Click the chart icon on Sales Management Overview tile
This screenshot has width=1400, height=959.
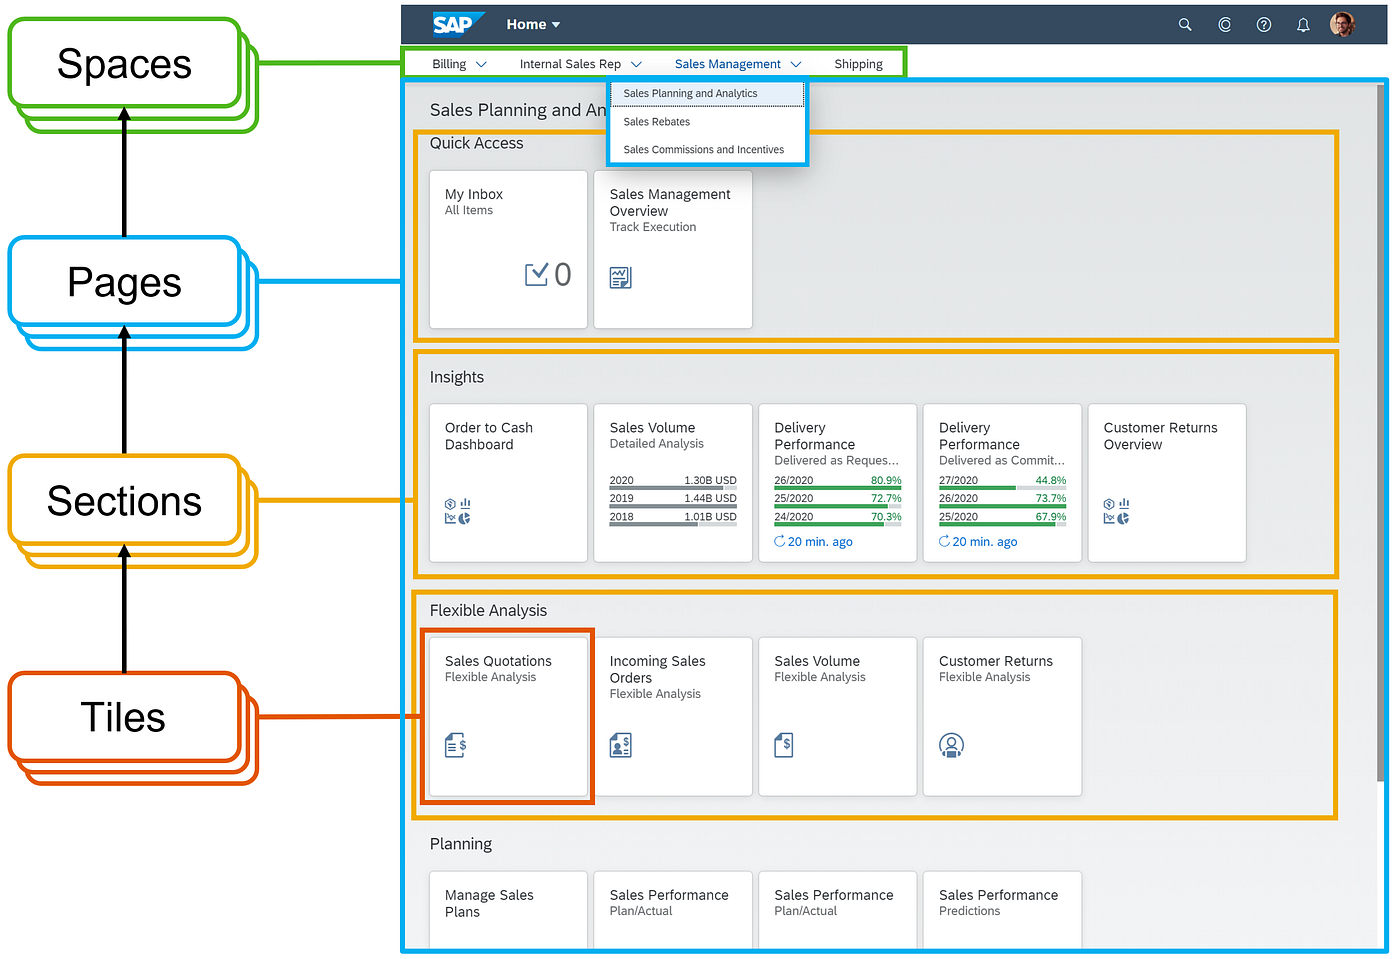[620, 277]
